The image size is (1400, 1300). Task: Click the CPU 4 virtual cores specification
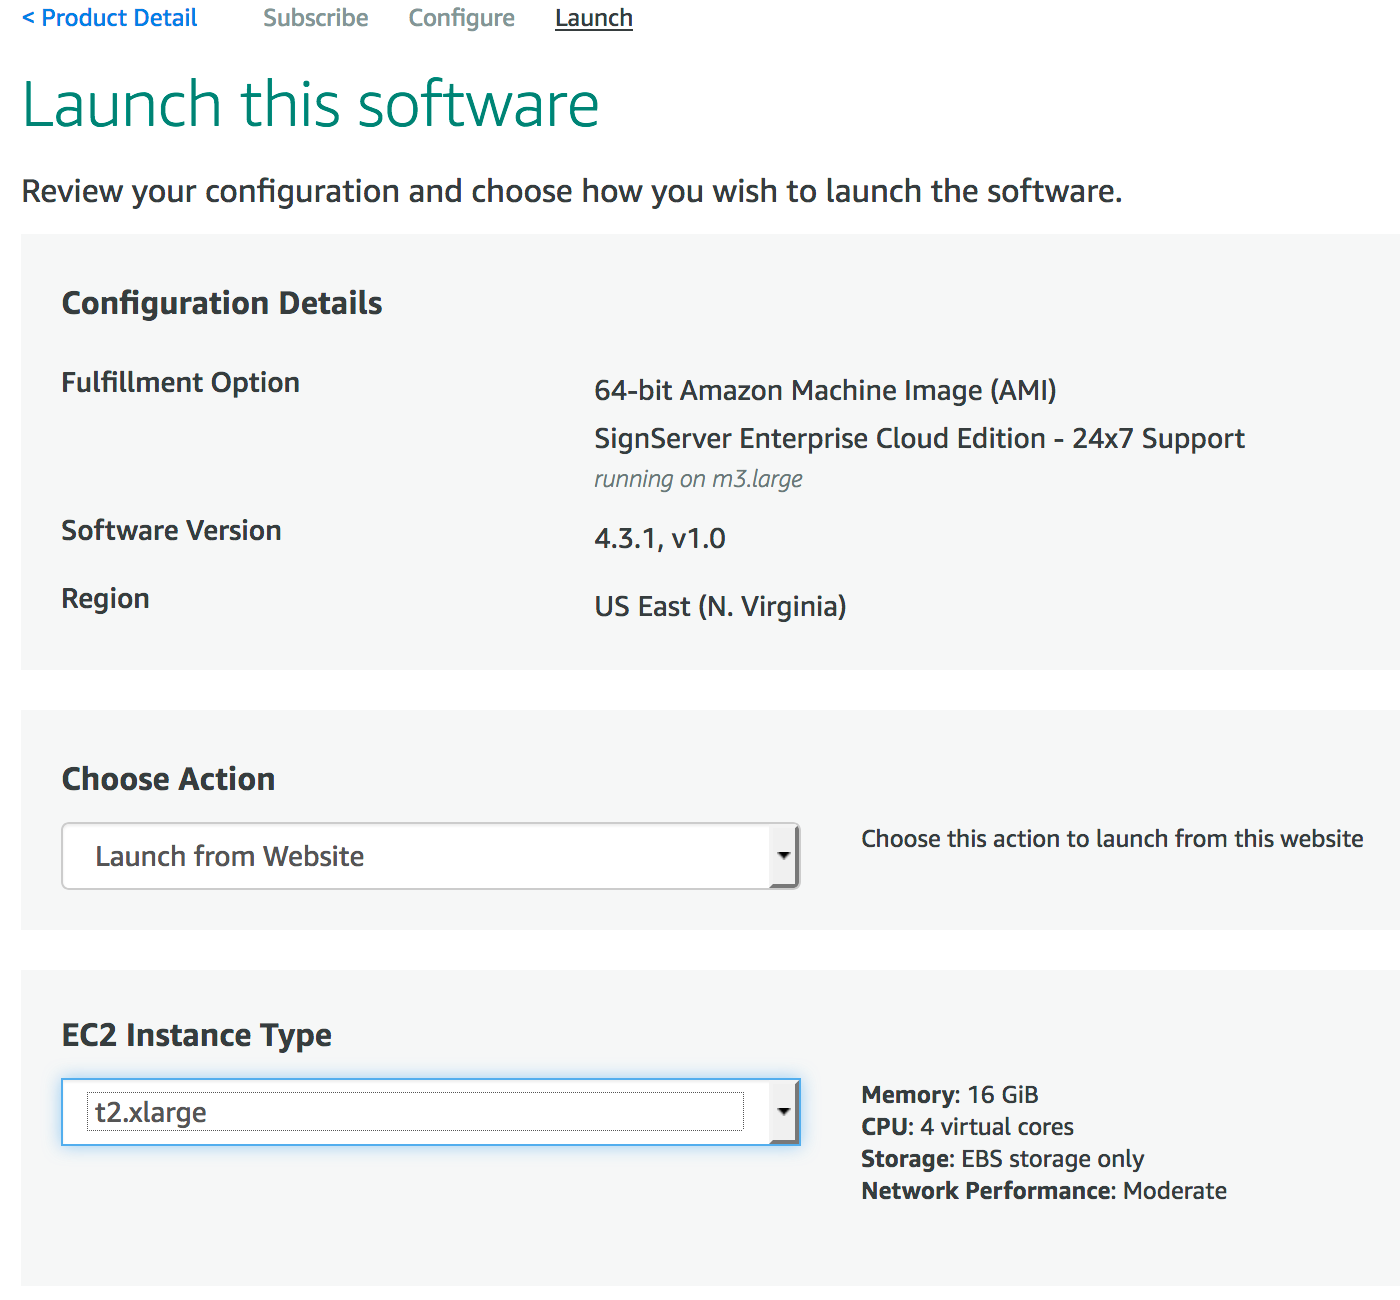(x=967, y=1127)
